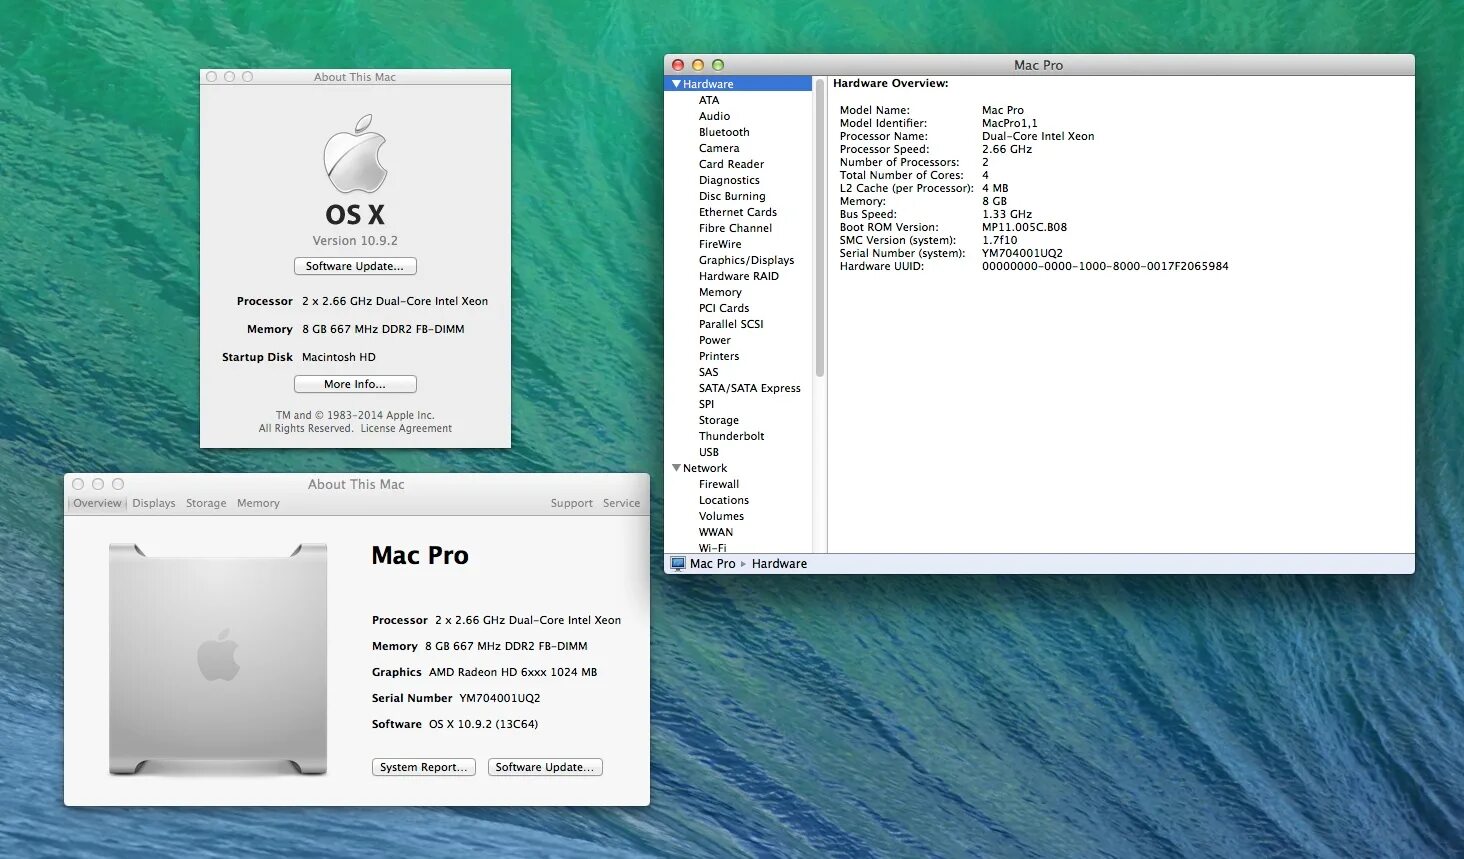Click the Network header row in sidebar
Image resolution: width=1464 pixels, height=859 pixels.
click(x=739, y=468)
